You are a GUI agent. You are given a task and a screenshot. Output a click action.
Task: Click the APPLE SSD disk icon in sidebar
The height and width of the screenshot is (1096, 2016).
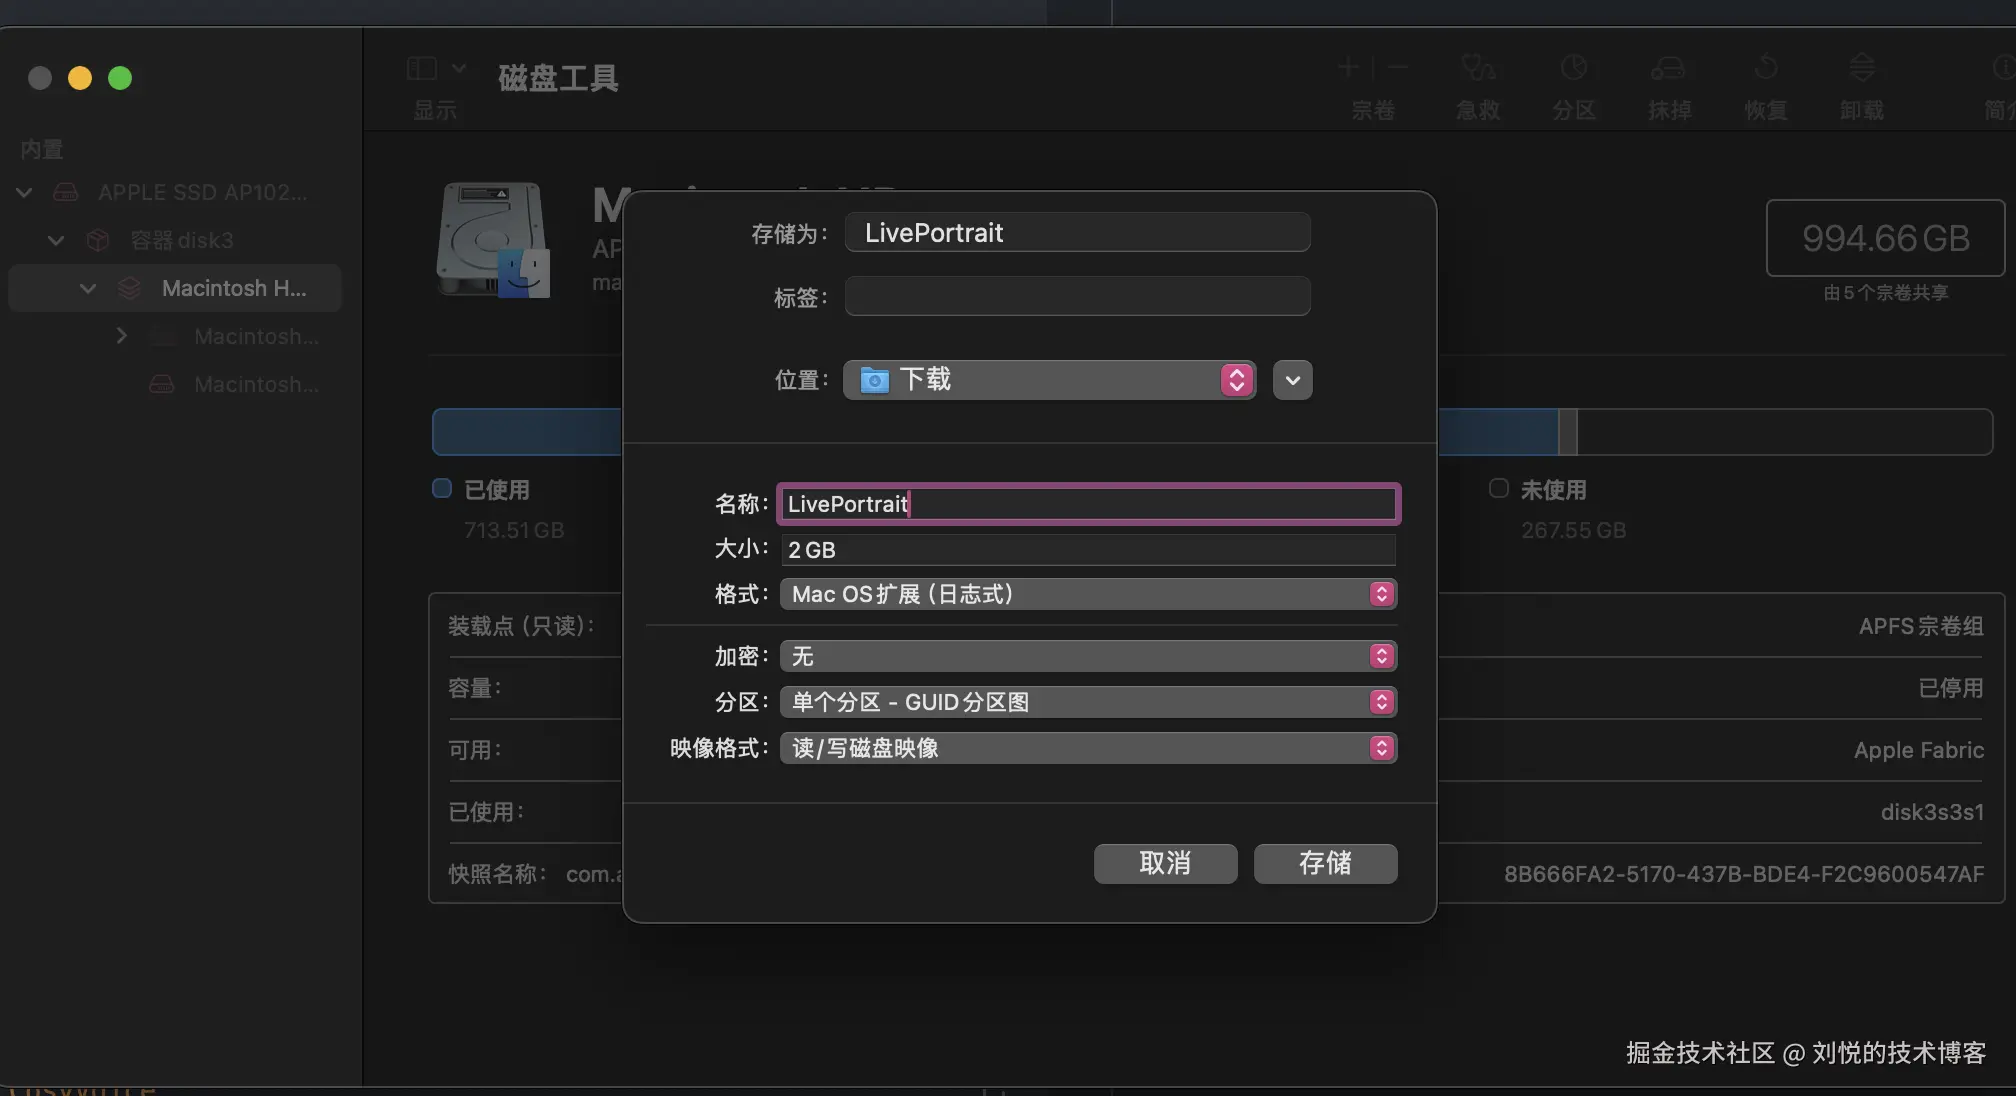[66, 192]
